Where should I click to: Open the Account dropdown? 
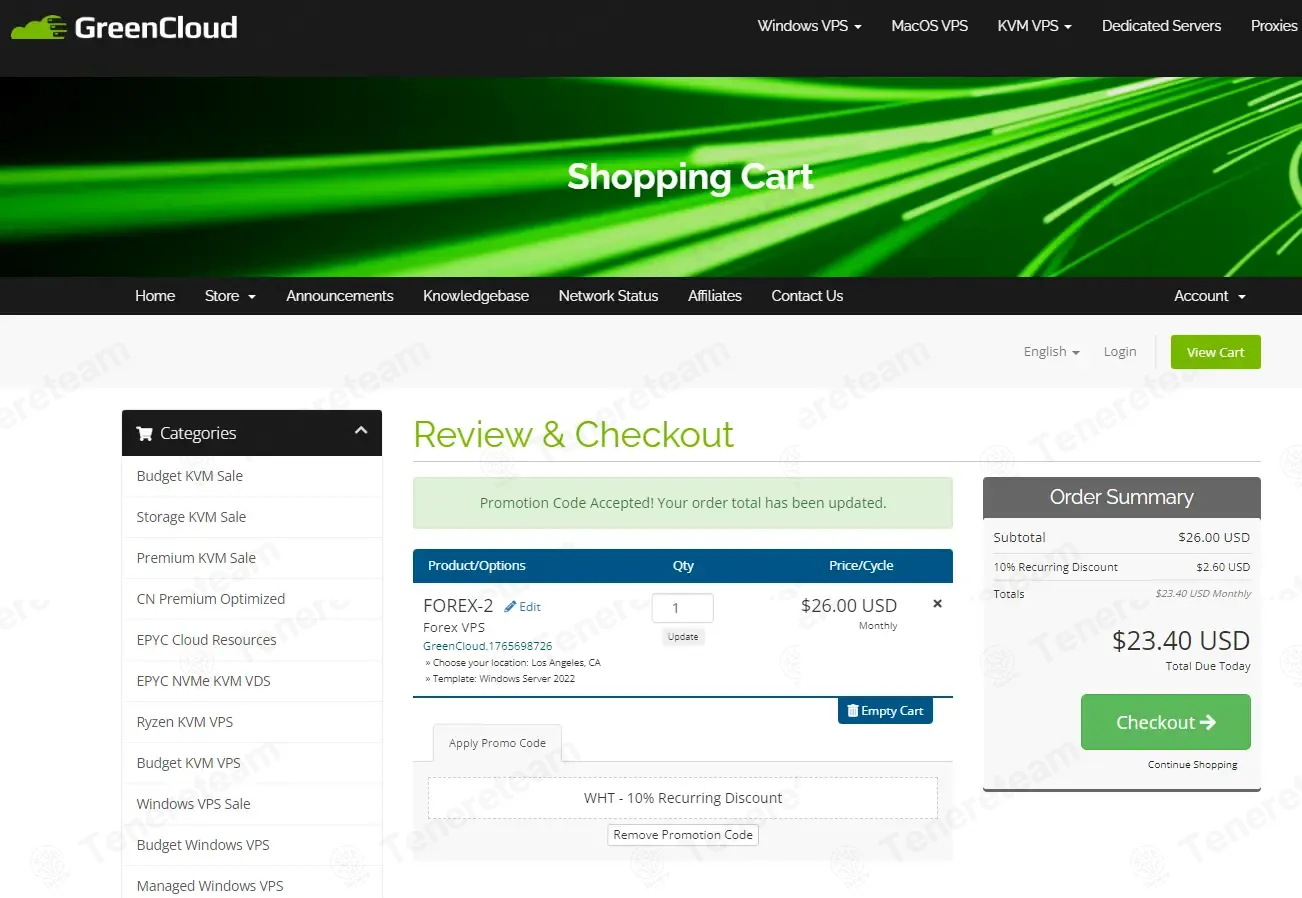click(x=1209, y=296)
